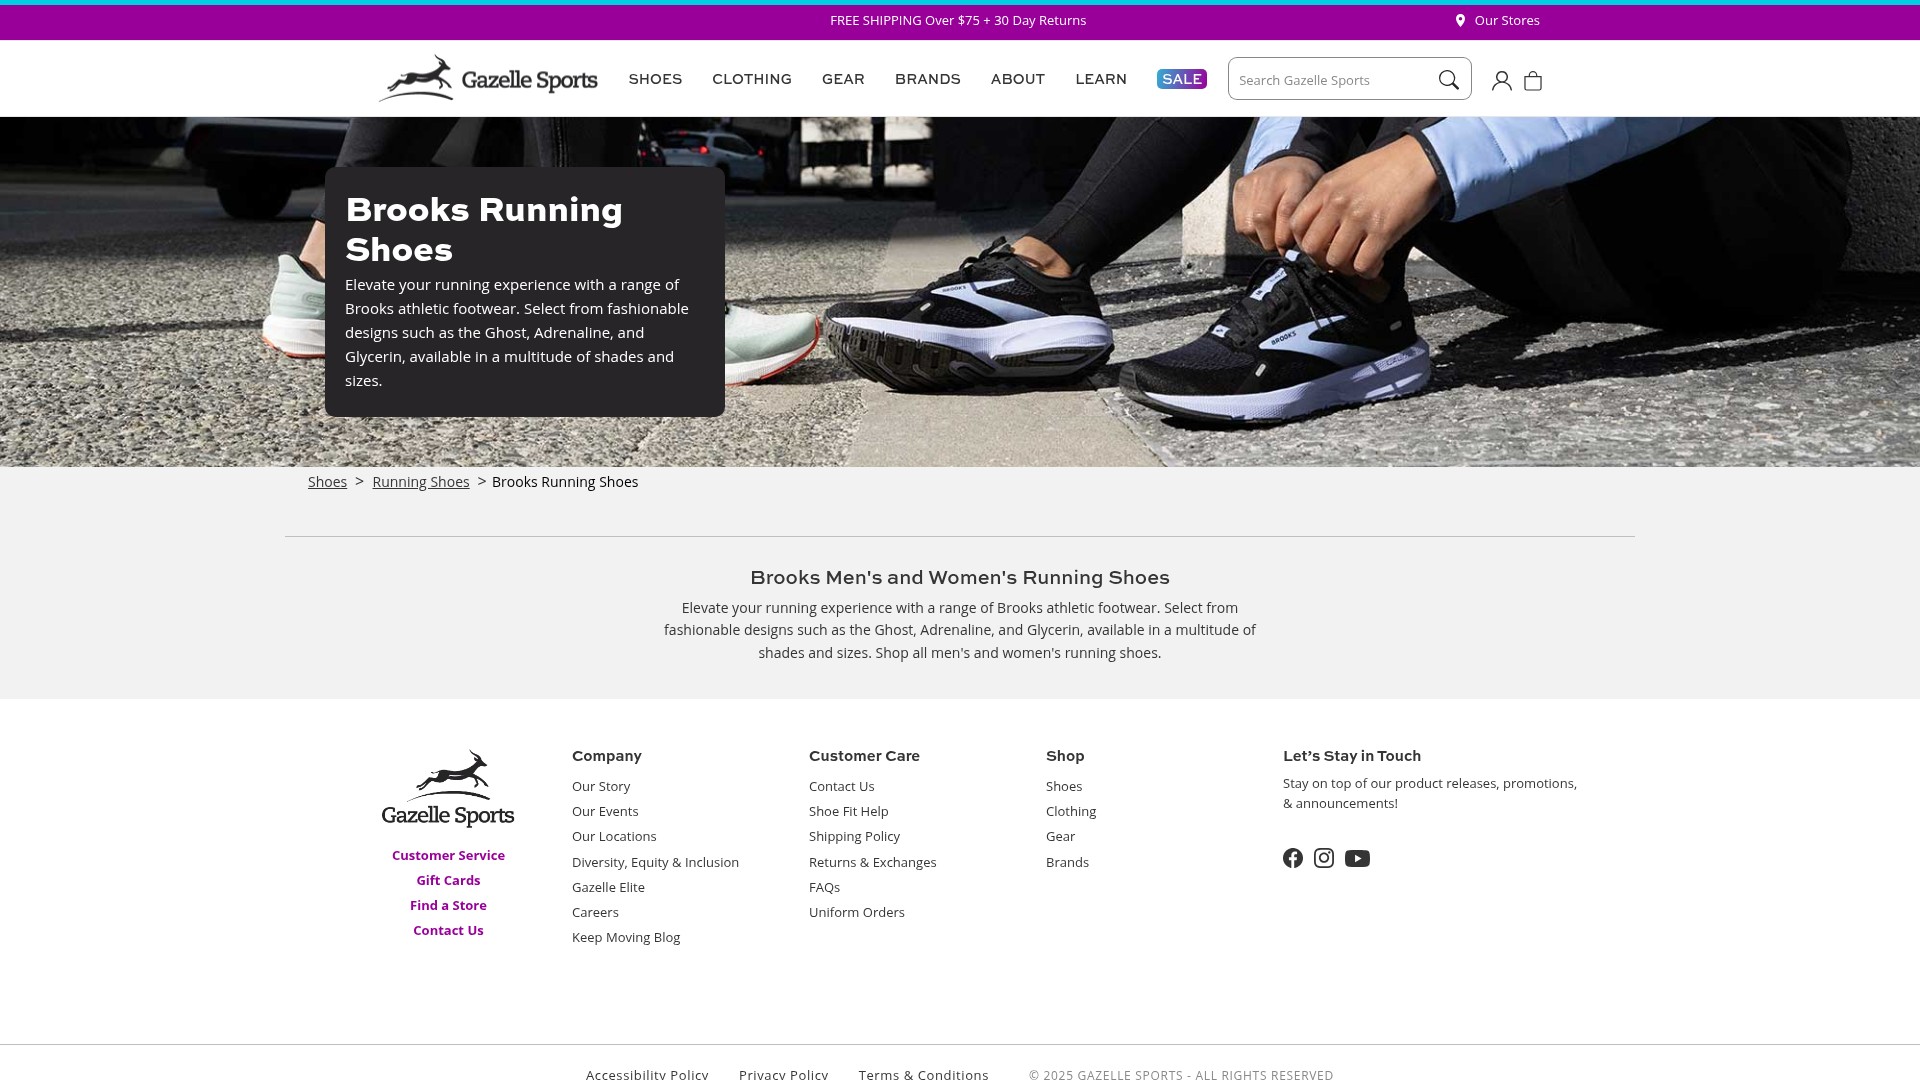Open the LEARN navigation menu

1101,79
